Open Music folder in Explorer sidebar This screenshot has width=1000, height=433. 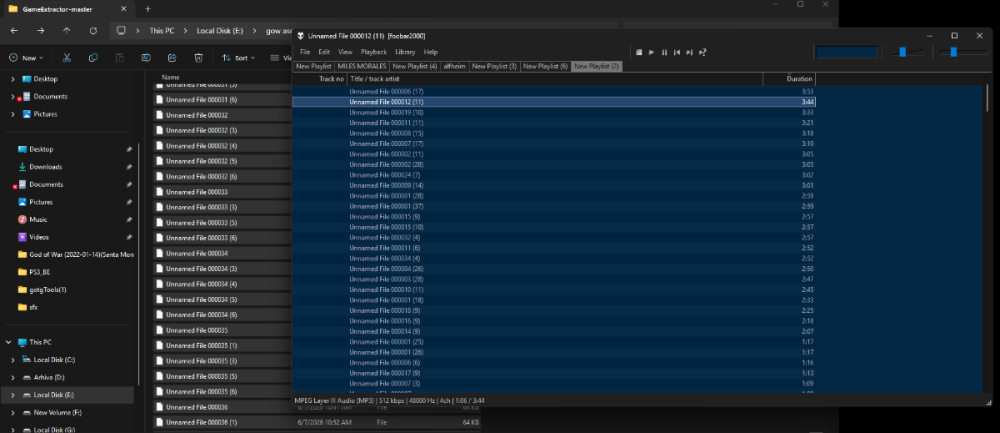coord(38,219)
